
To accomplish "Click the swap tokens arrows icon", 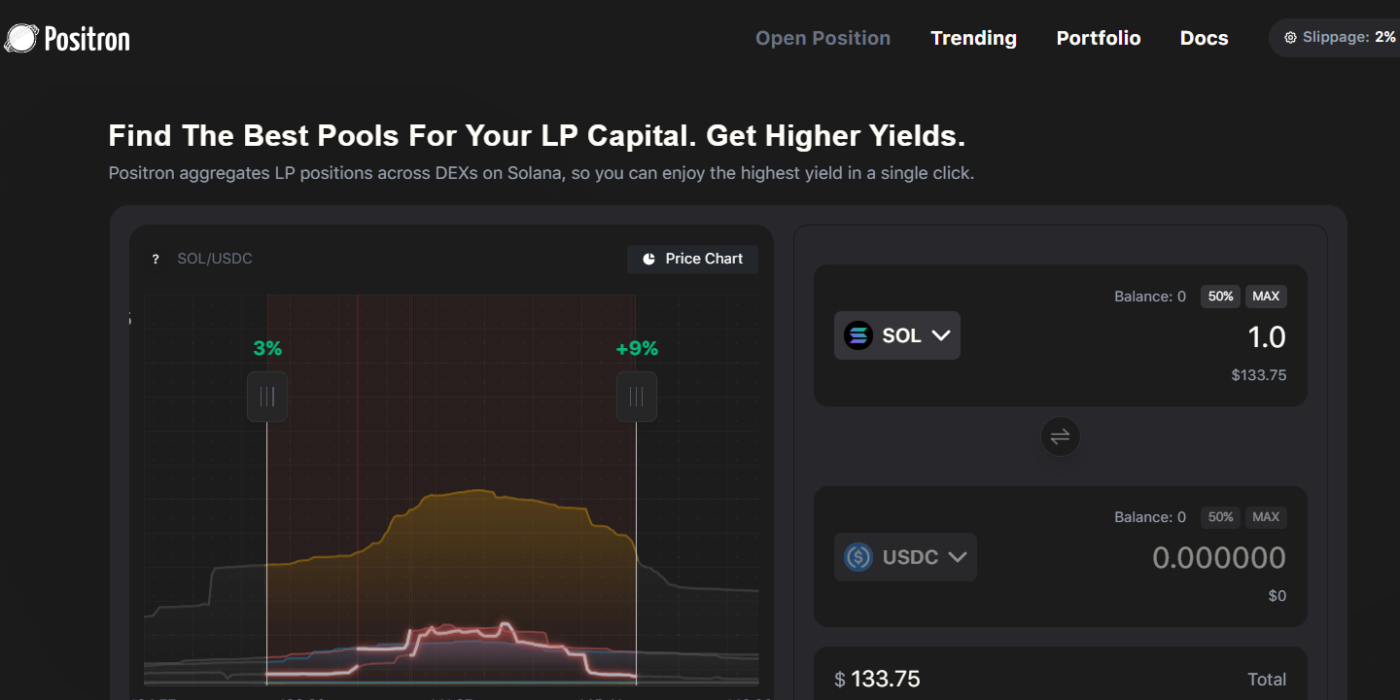I will click(1060, 436).
